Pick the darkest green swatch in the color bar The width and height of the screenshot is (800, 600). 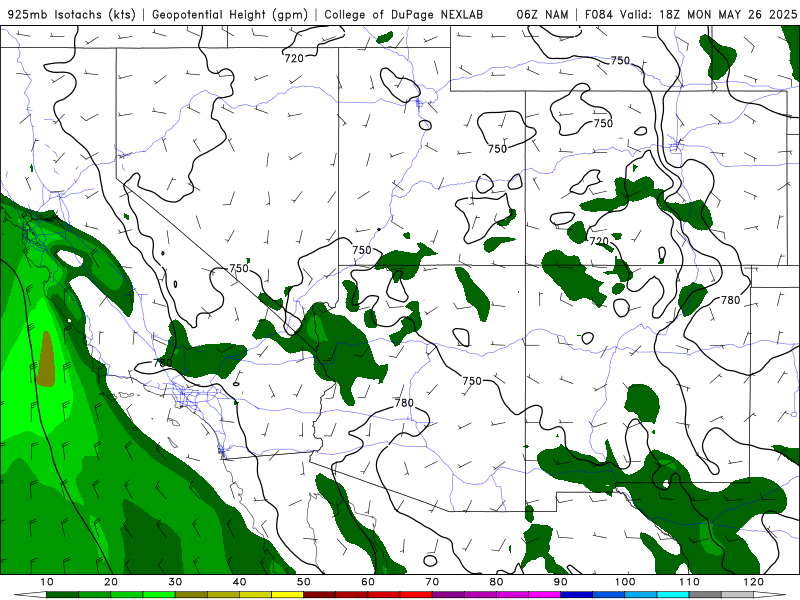coord(62,595)
